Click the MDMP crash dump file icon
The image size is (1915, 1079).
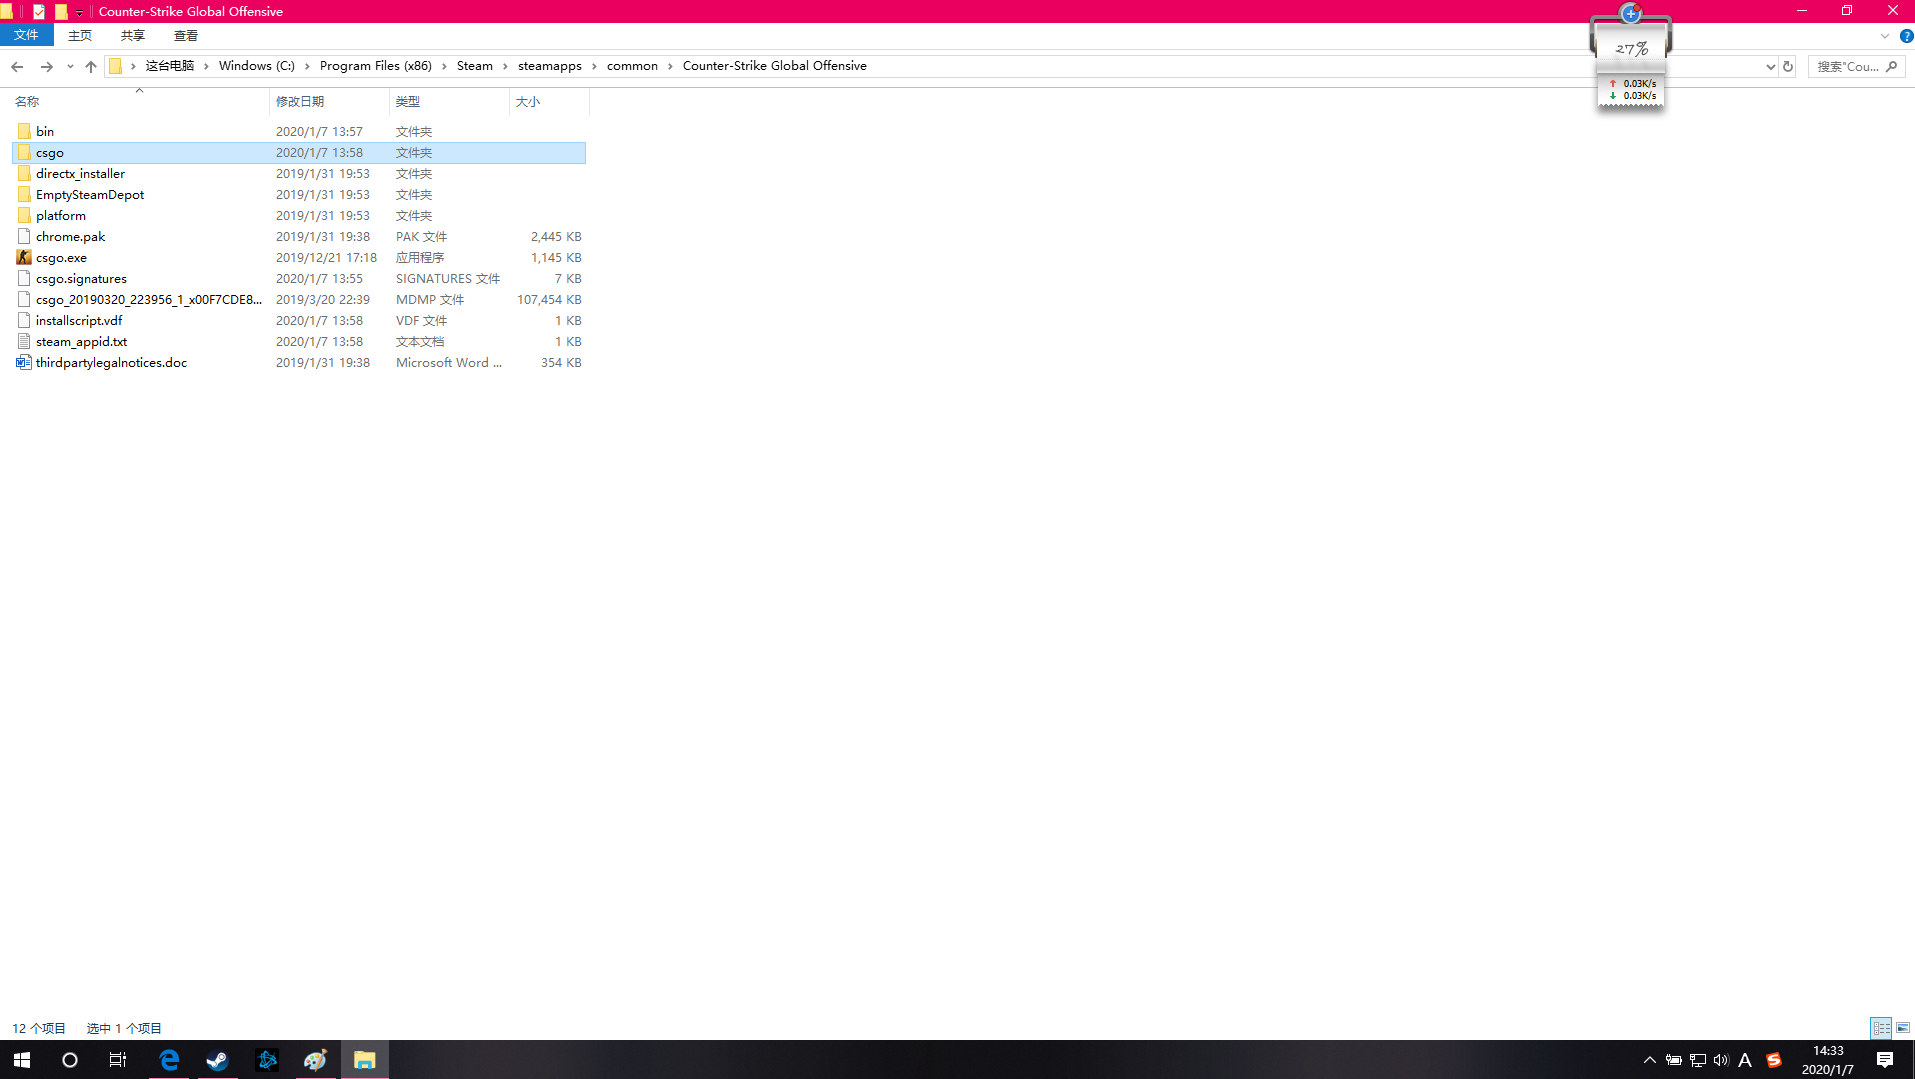pos(24,299)
